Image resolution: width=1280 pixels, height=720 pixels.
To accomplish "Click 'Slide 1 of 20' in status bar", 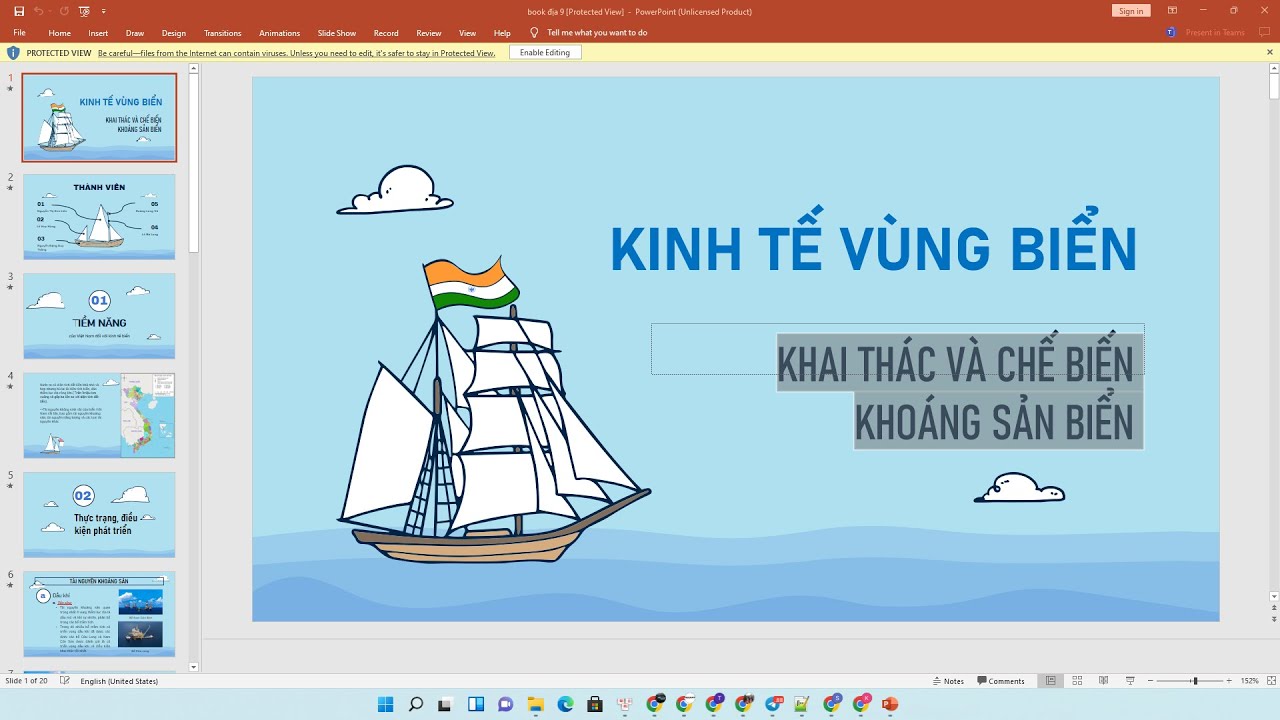I will (27, 681).
